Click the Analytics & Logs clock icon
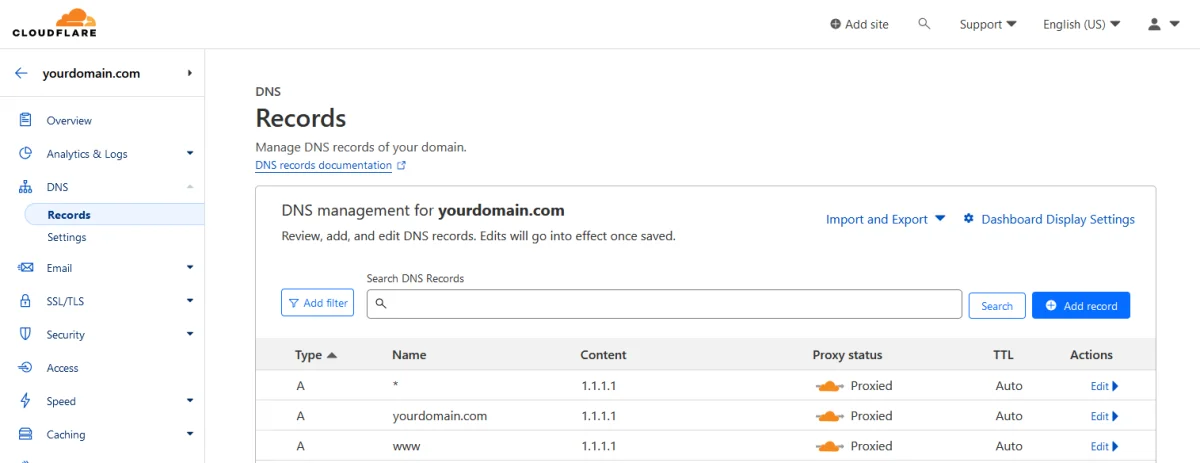Screen dimensions: 1200x463 click(x=26, y=154)
